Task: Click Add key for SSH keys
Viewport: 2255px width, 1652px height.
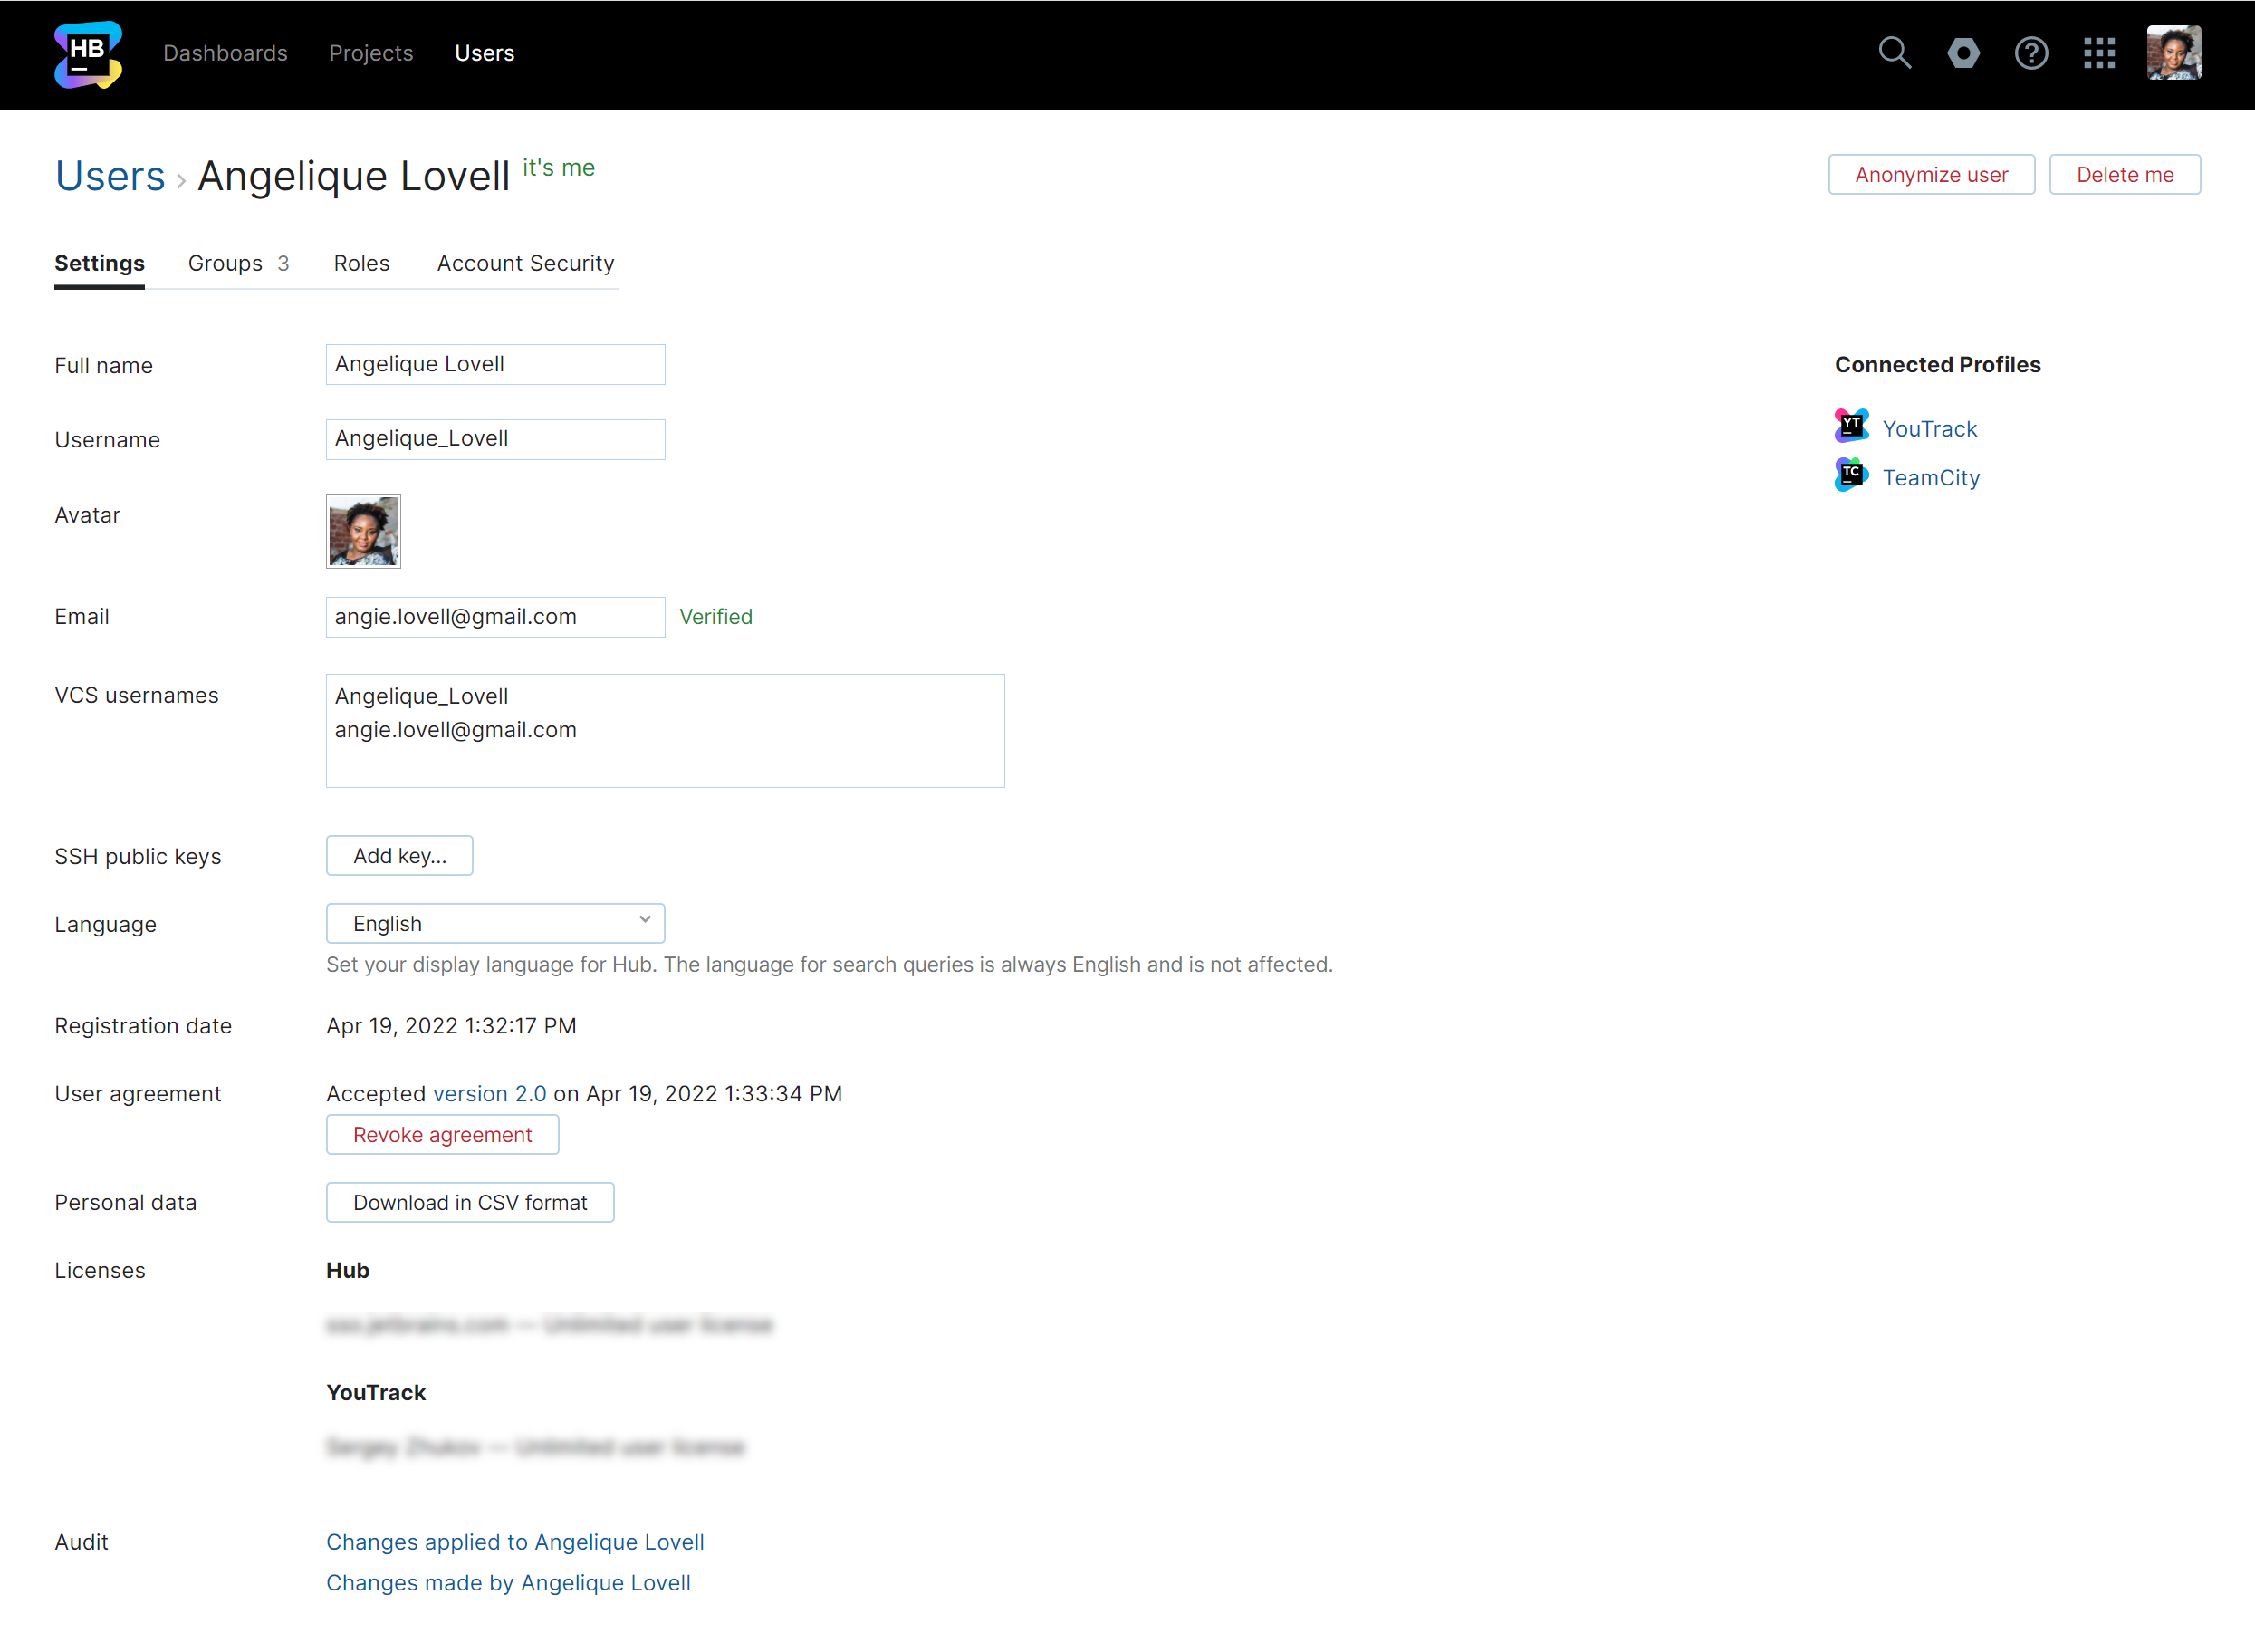Action: pyautogui.click(x=399, y=856)
